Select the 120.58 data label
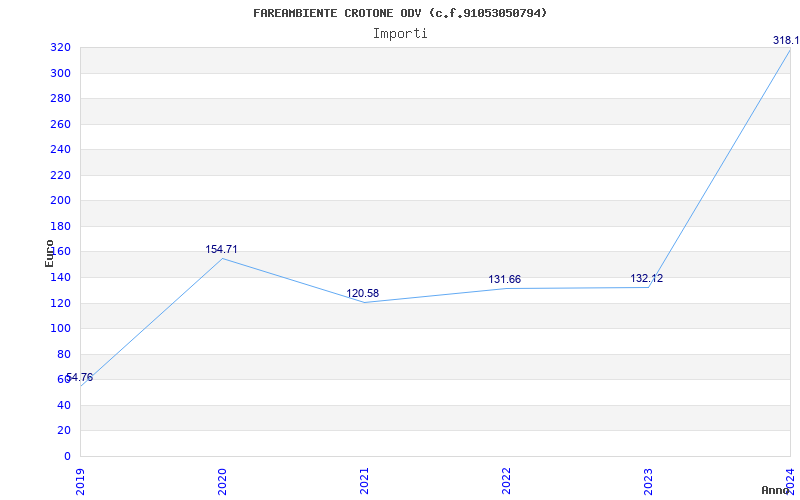 [x=363, y=293]
